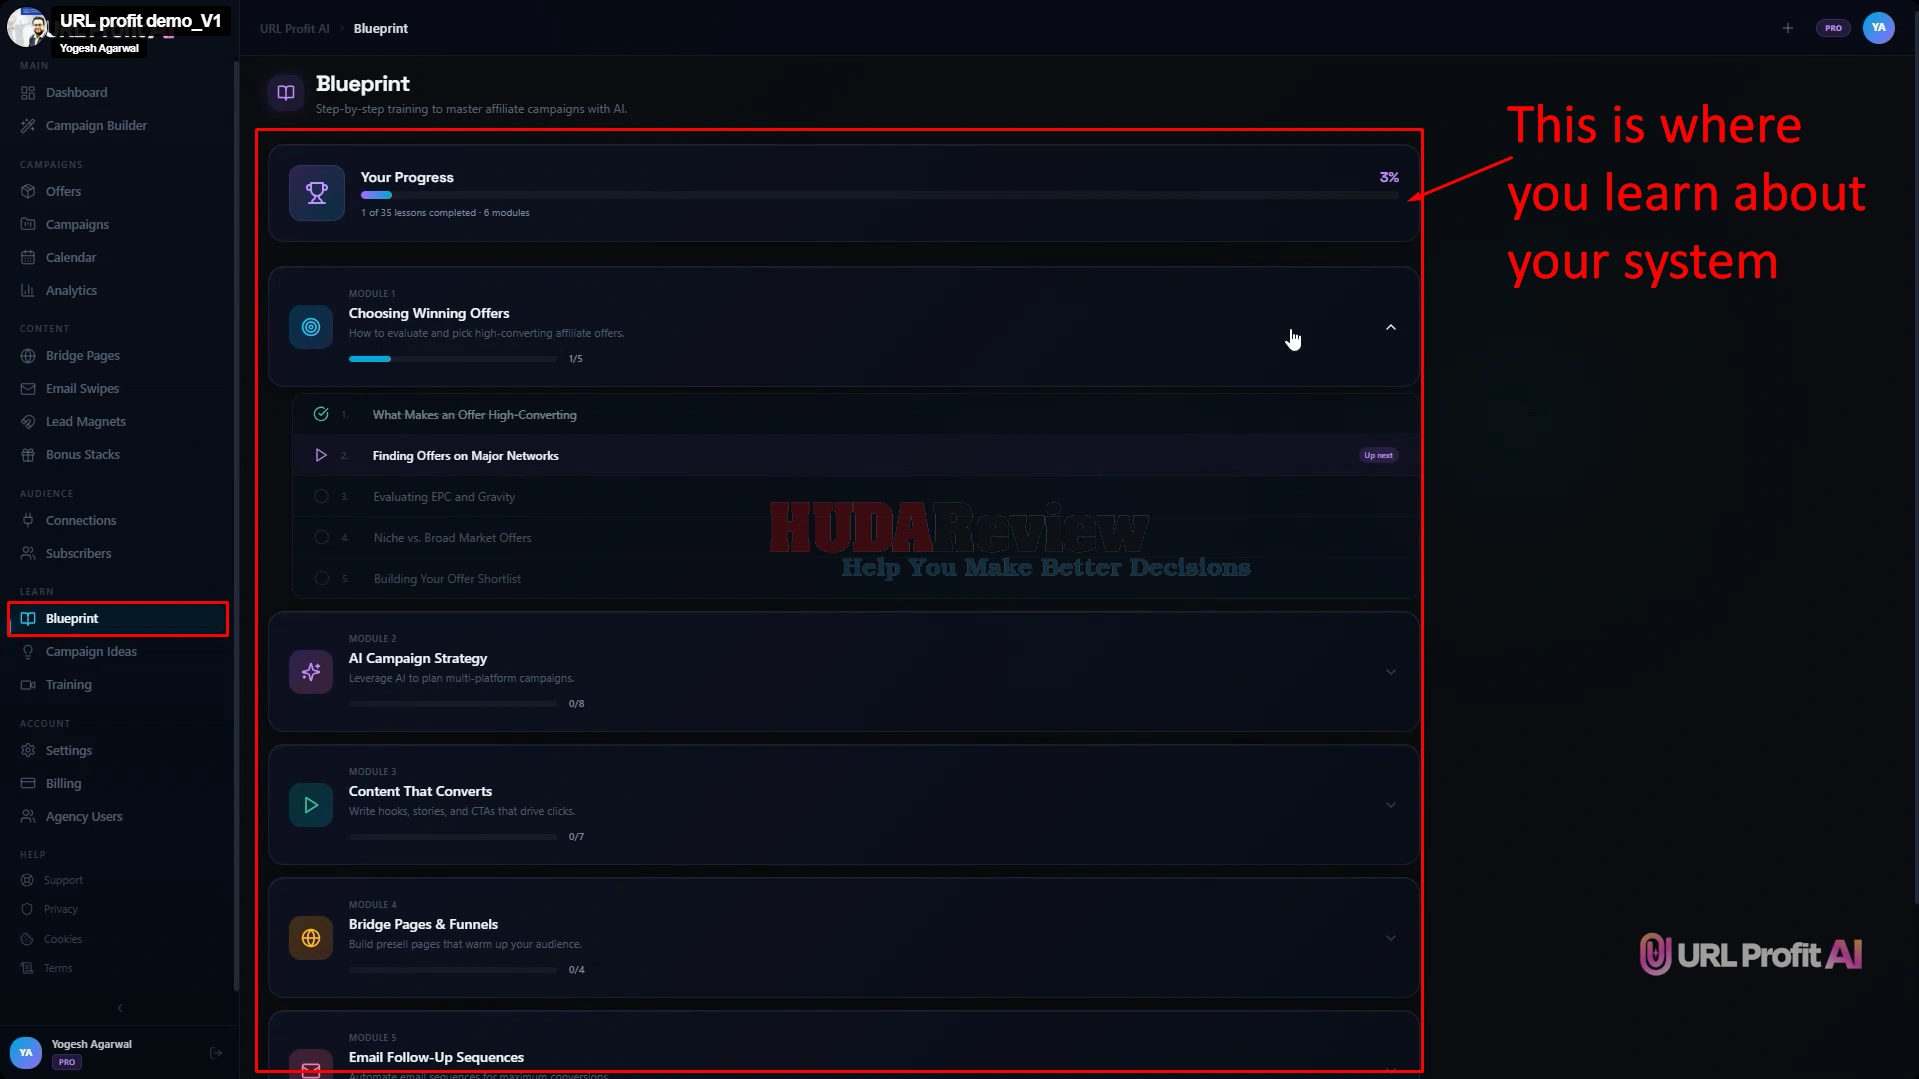
Task: Open the Analytics bar chart icon
Action: pos(28,291)
